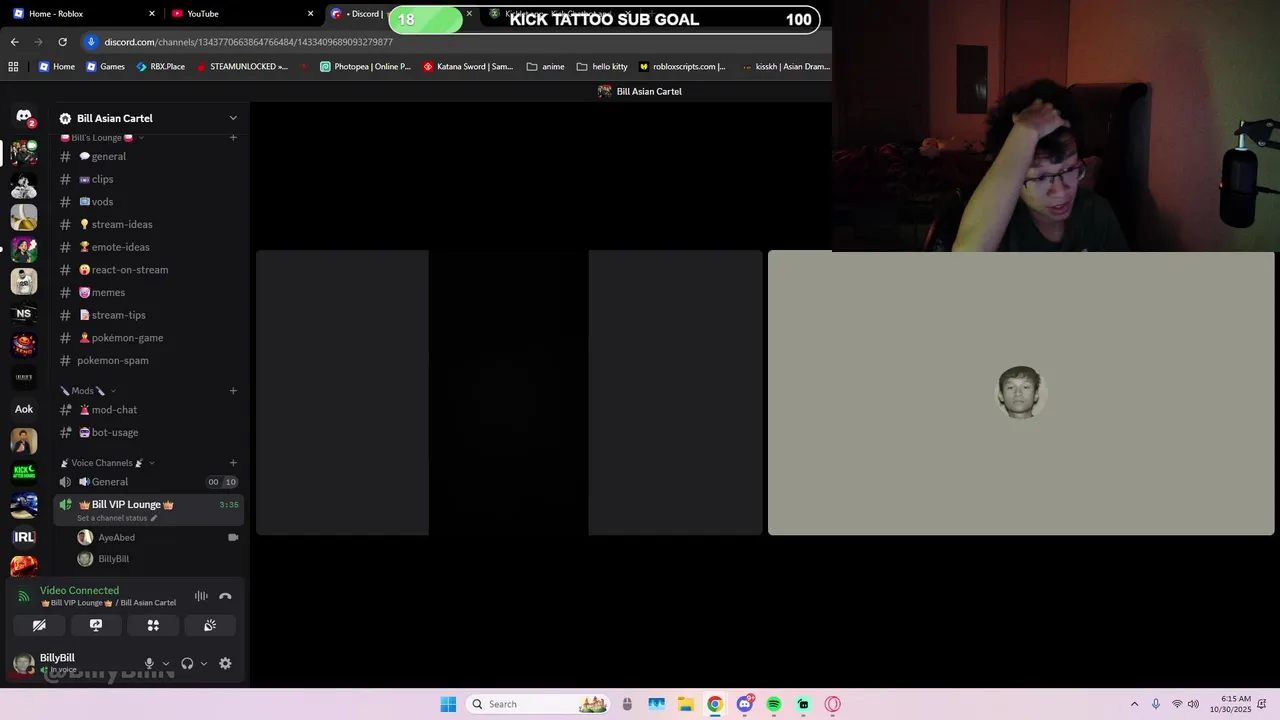
Task: Collapse the Mods category
Action: (x=88, y=391)
